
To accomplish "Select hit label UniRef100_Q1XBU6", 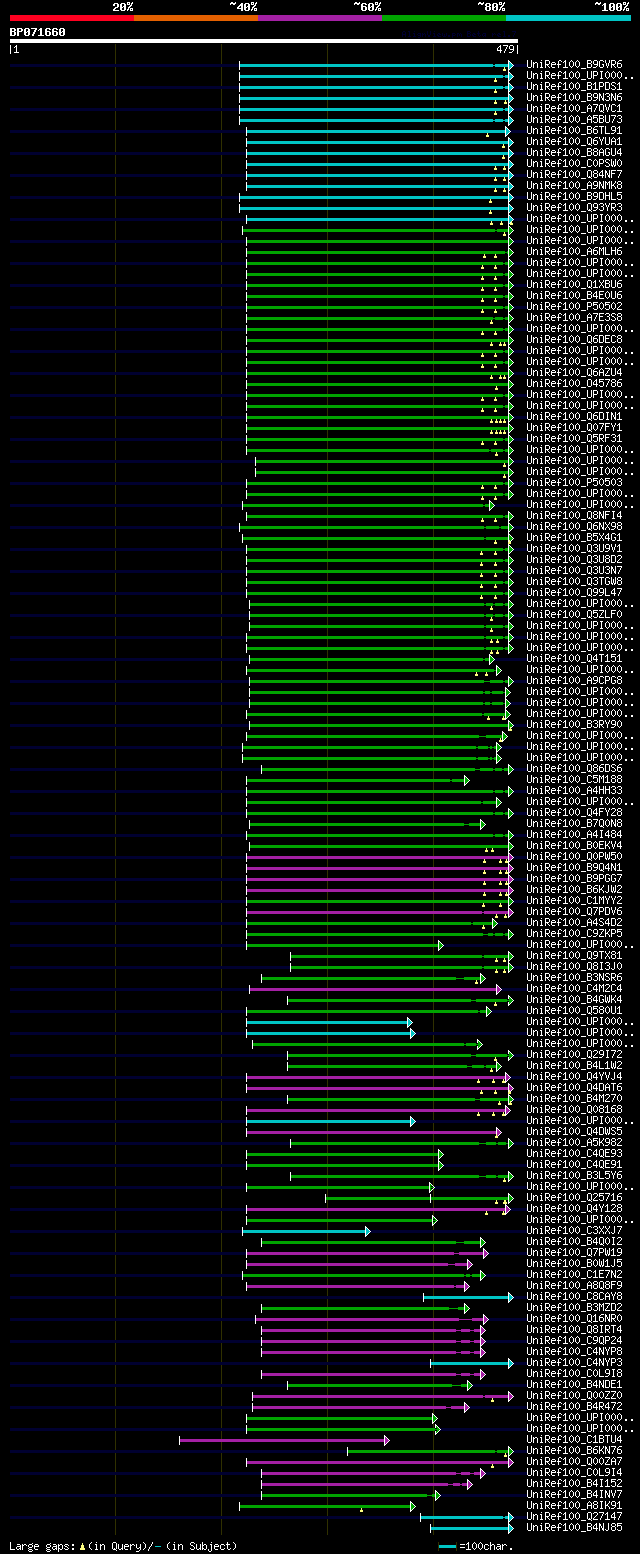I will 574,284.
